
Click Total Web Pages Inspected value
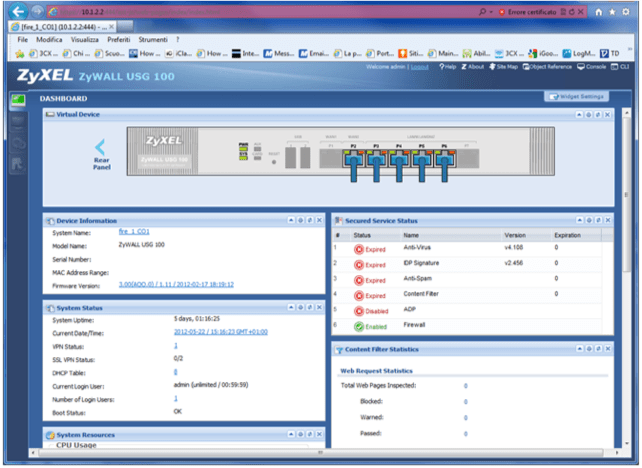[466, 386]
